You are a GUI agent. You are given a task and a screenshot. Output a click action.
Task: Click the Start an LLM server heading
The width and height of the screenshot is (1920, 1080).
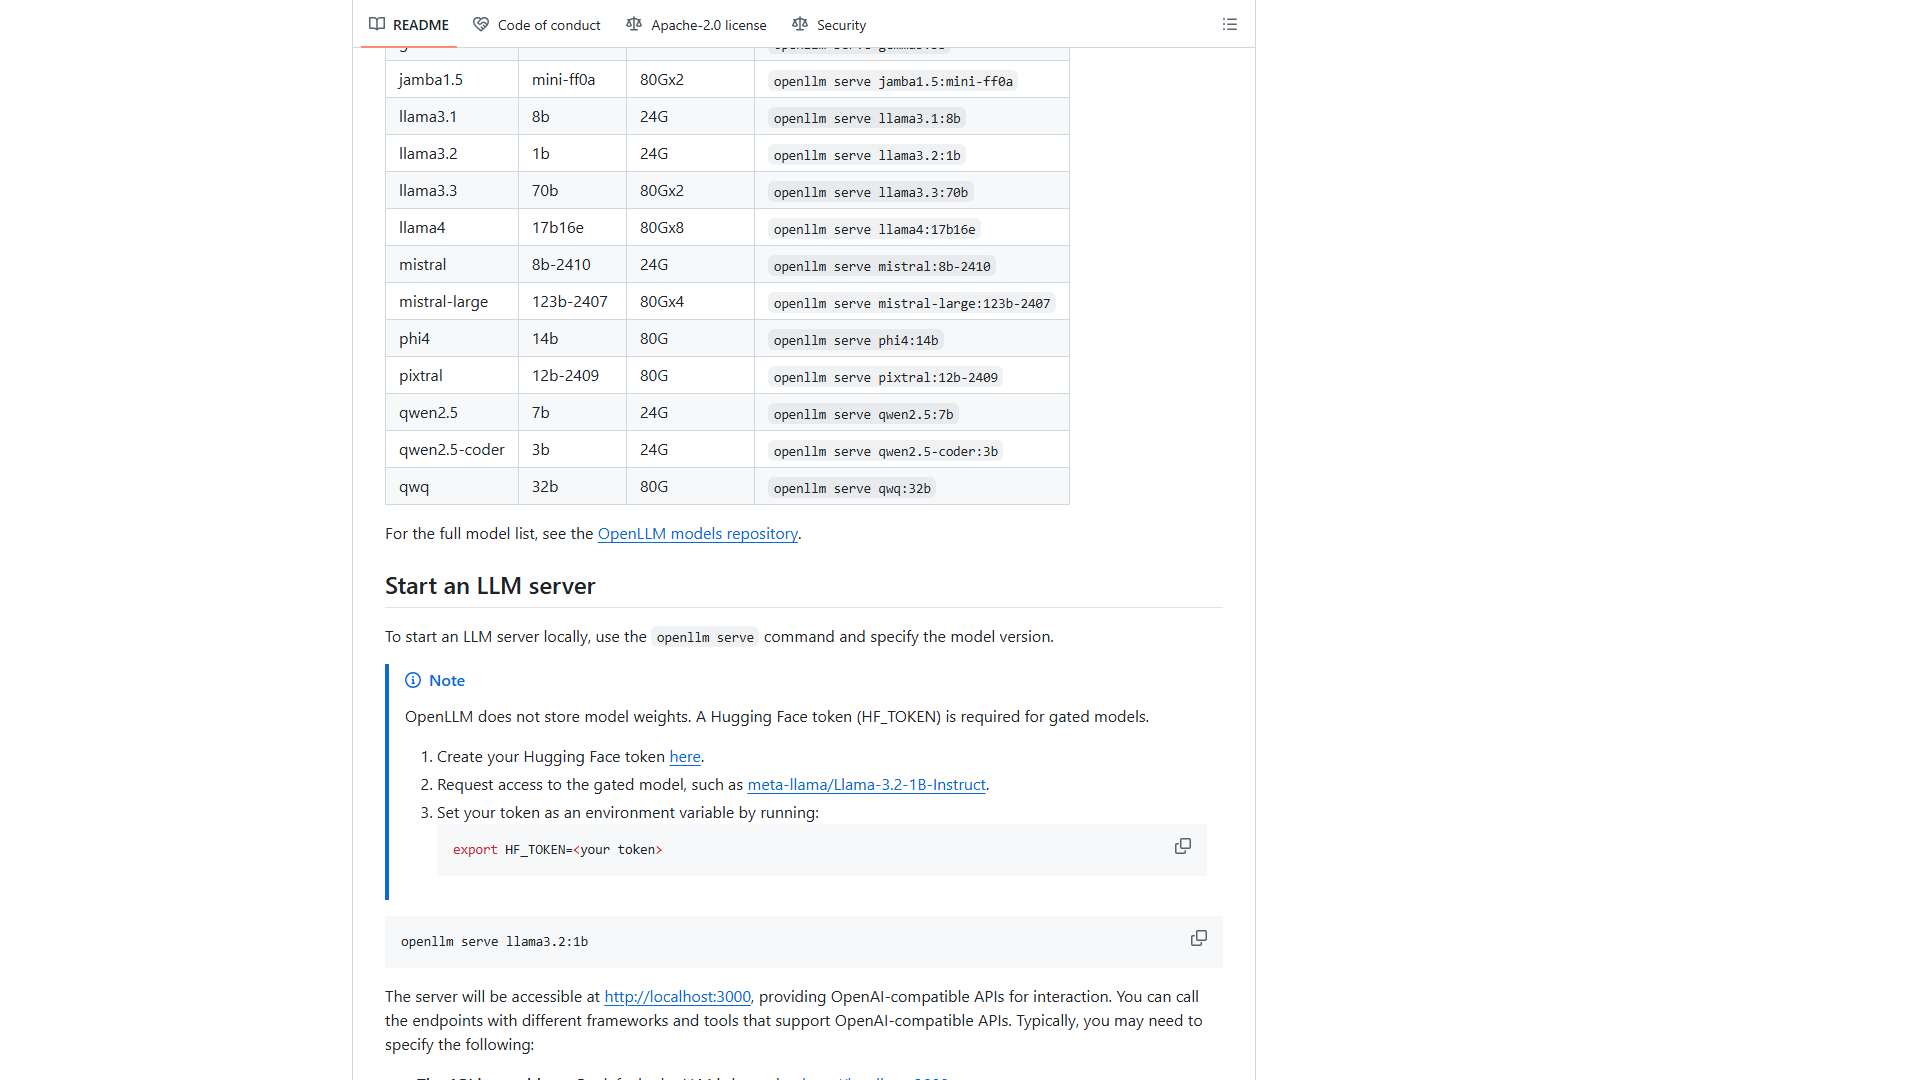(x=490, y=586)
